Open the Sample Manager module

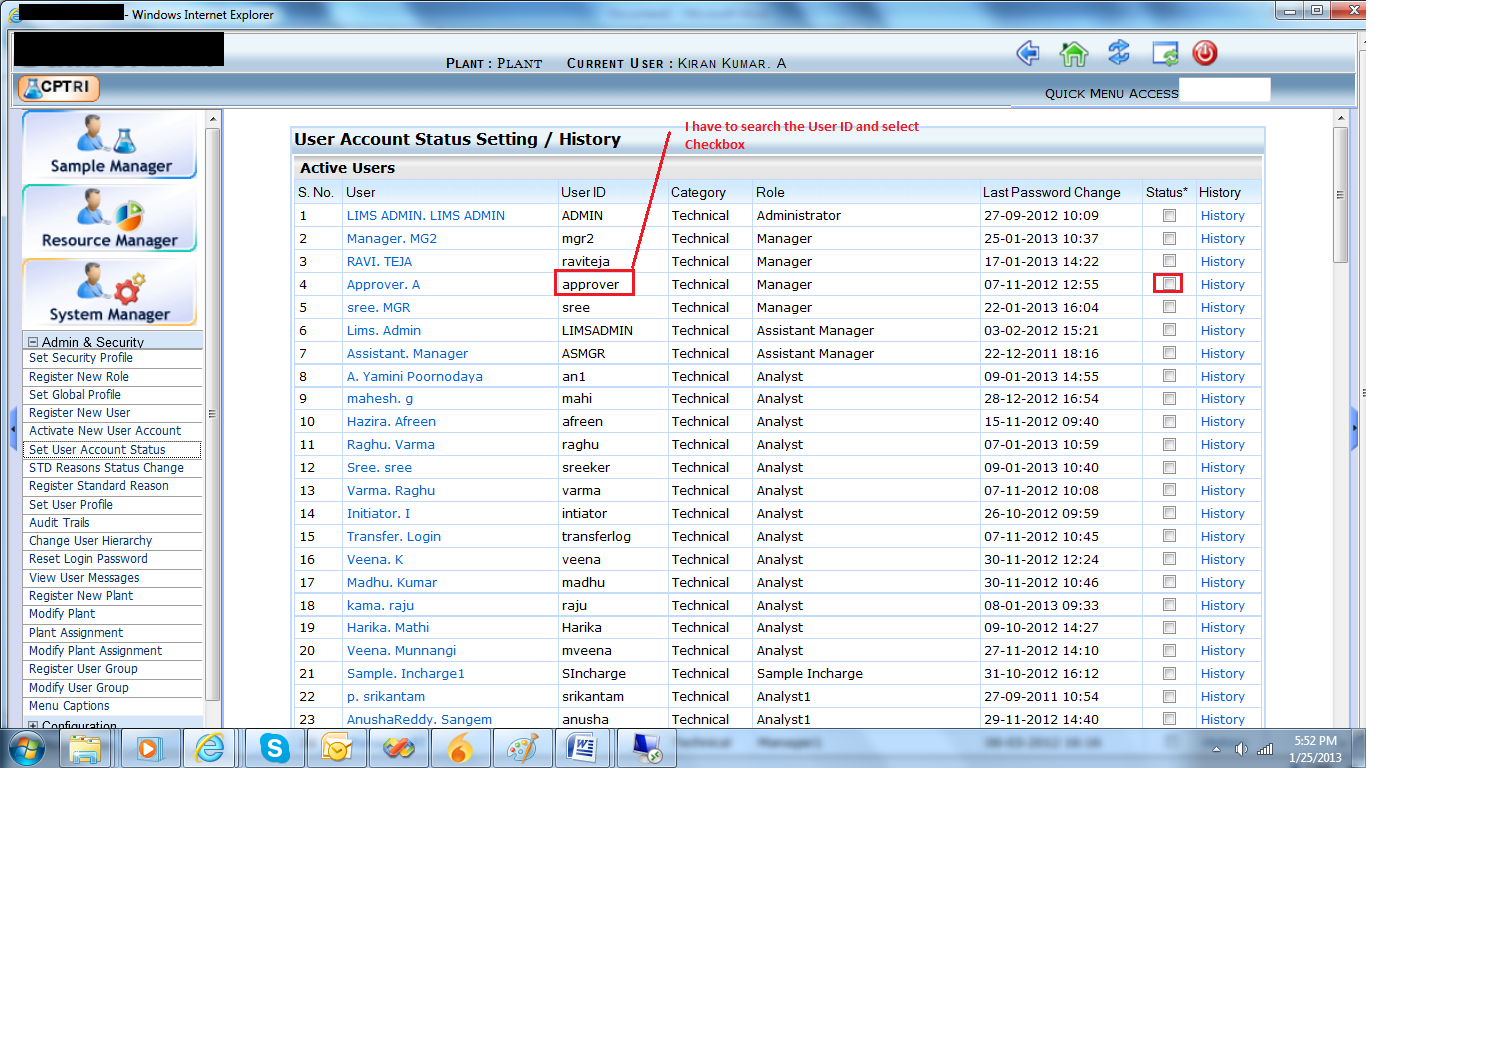click(x=110, y=145)
